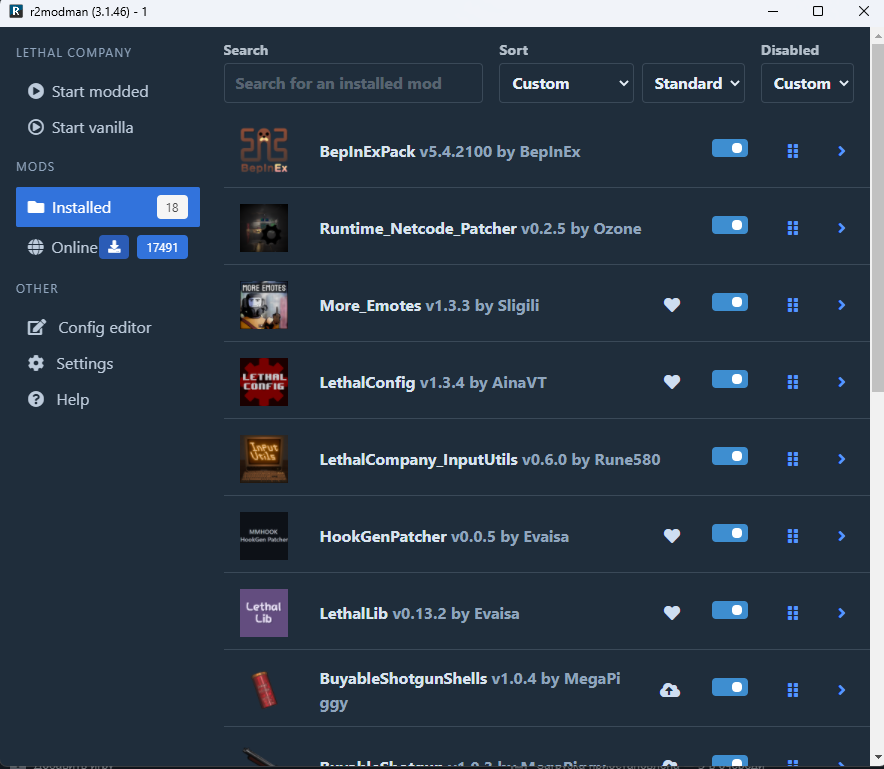Click the More Emotes mod thumbnail
Screen dimensions: 884x769
click(x=264, y=305)
